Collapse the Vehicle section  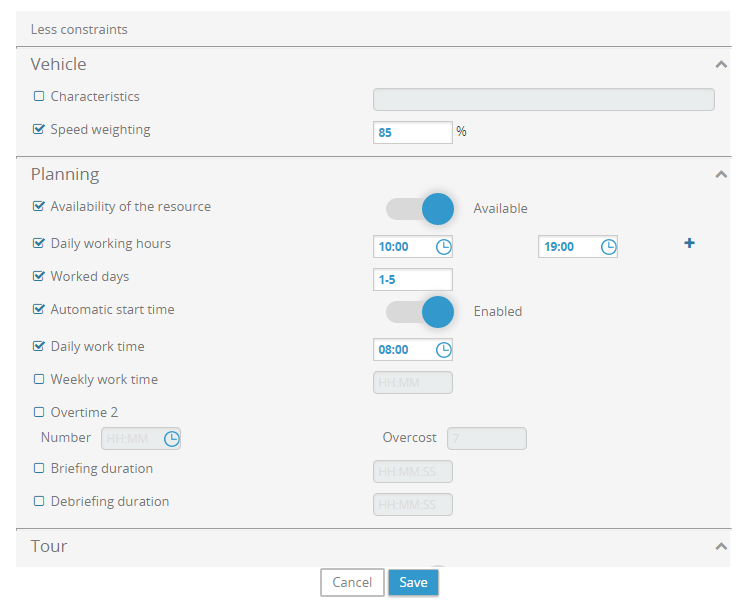[721, 64]
